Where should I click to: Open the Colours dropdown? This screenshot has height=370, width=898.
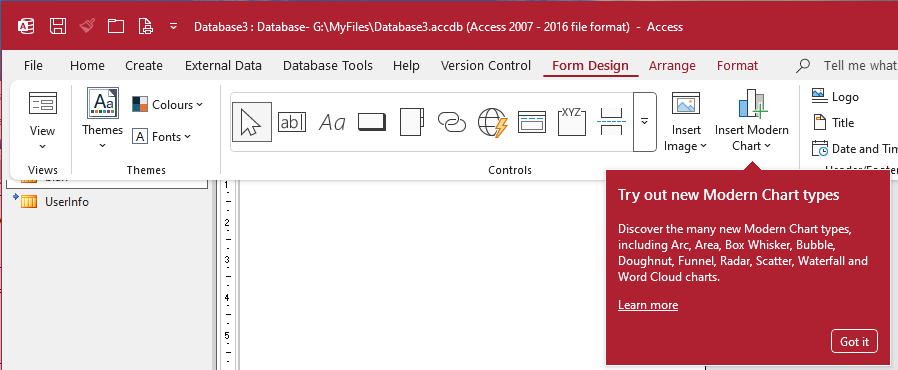click(x=168, y=105)
